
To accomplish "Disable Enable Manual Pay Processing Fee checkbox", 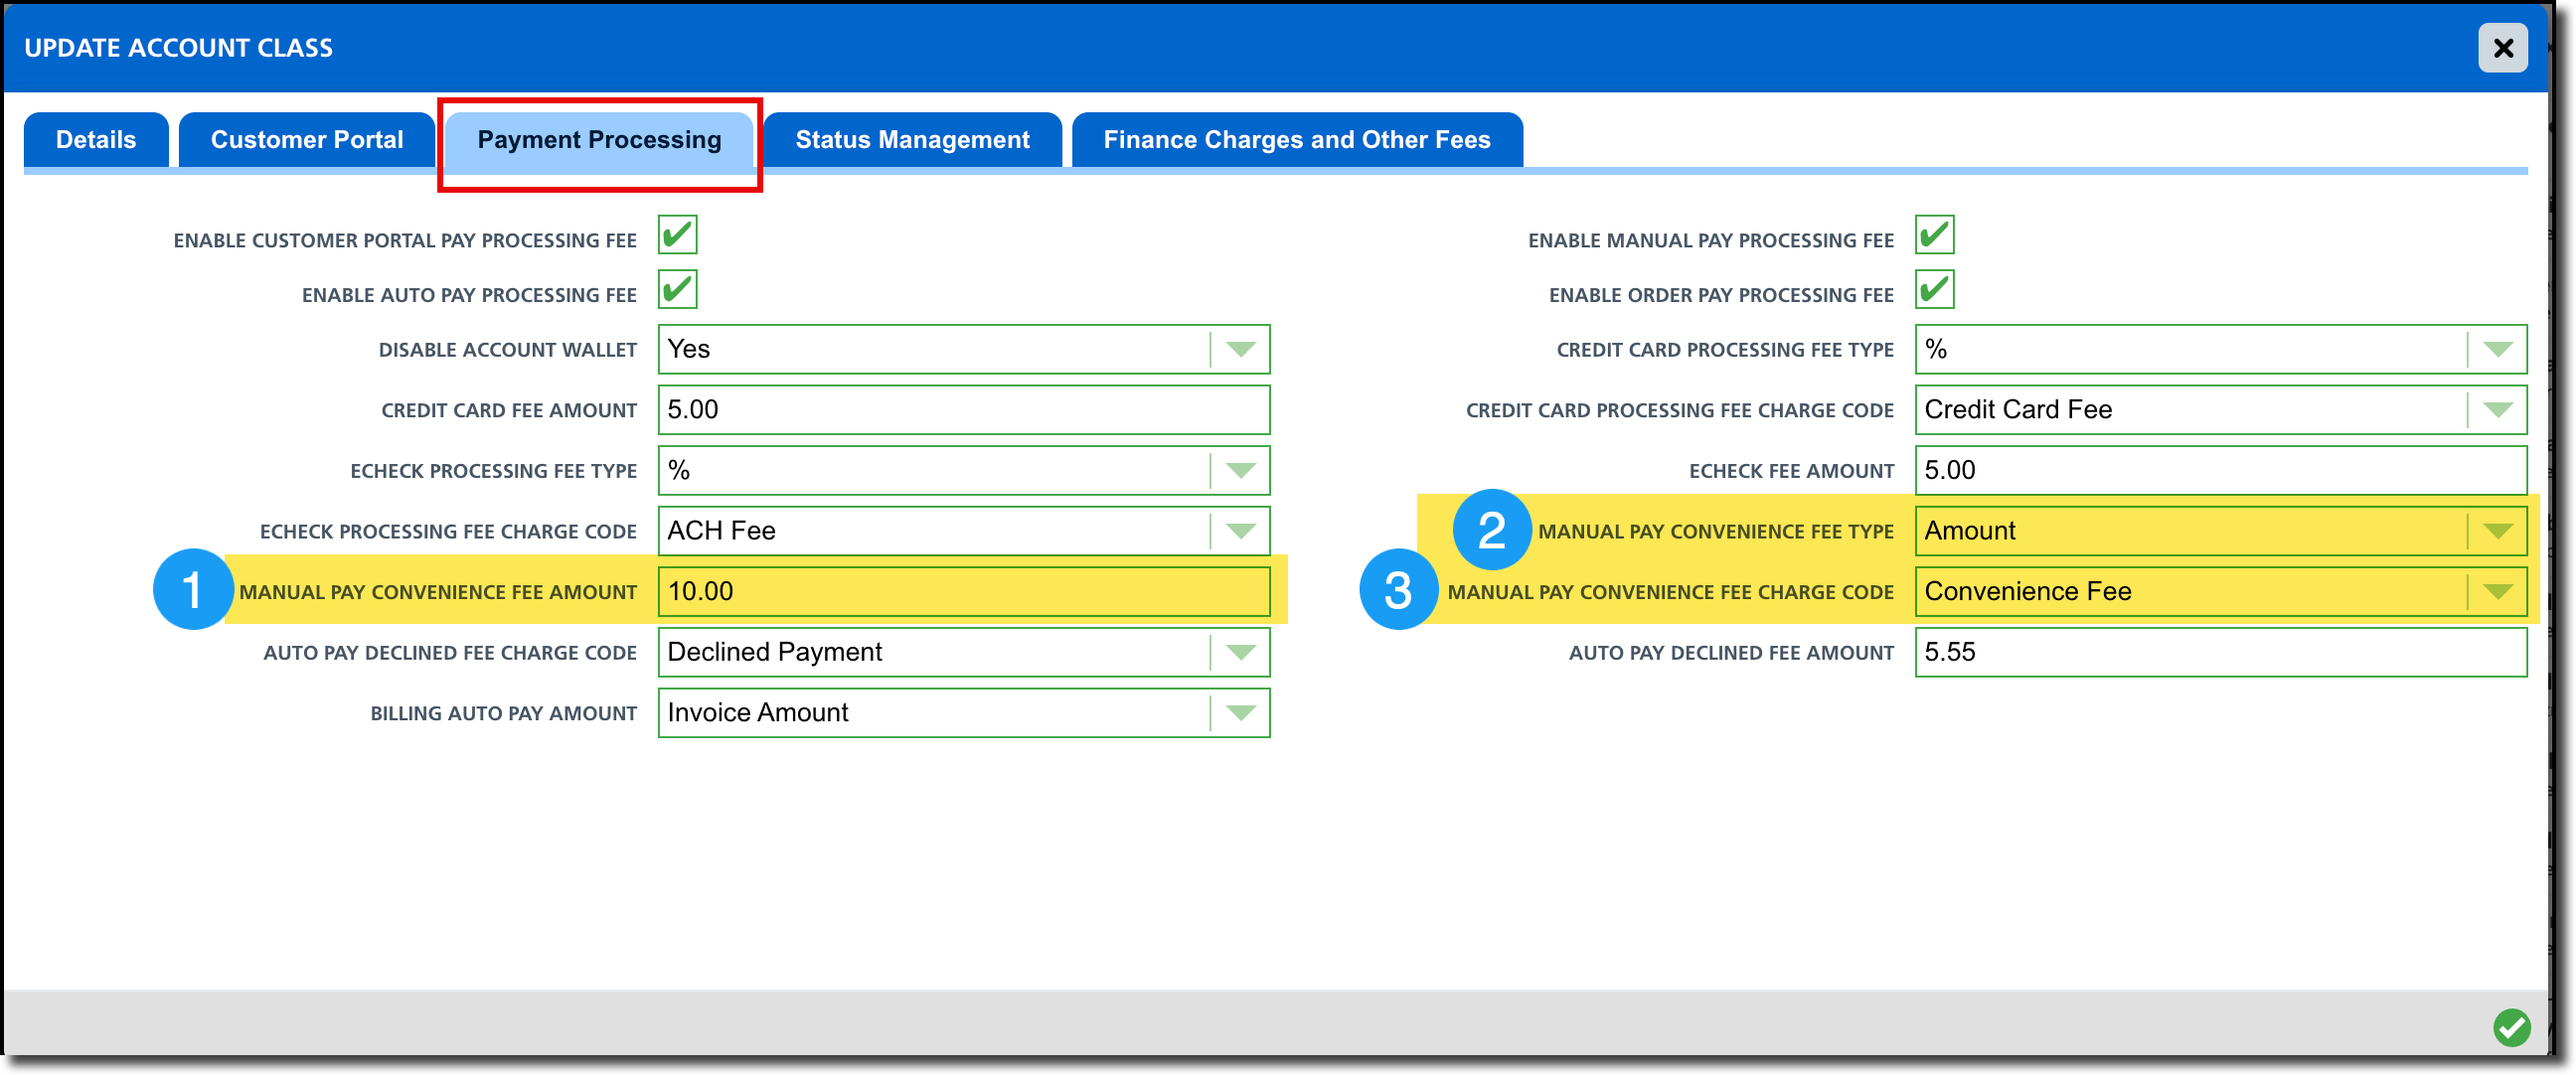I will 1934,236.
